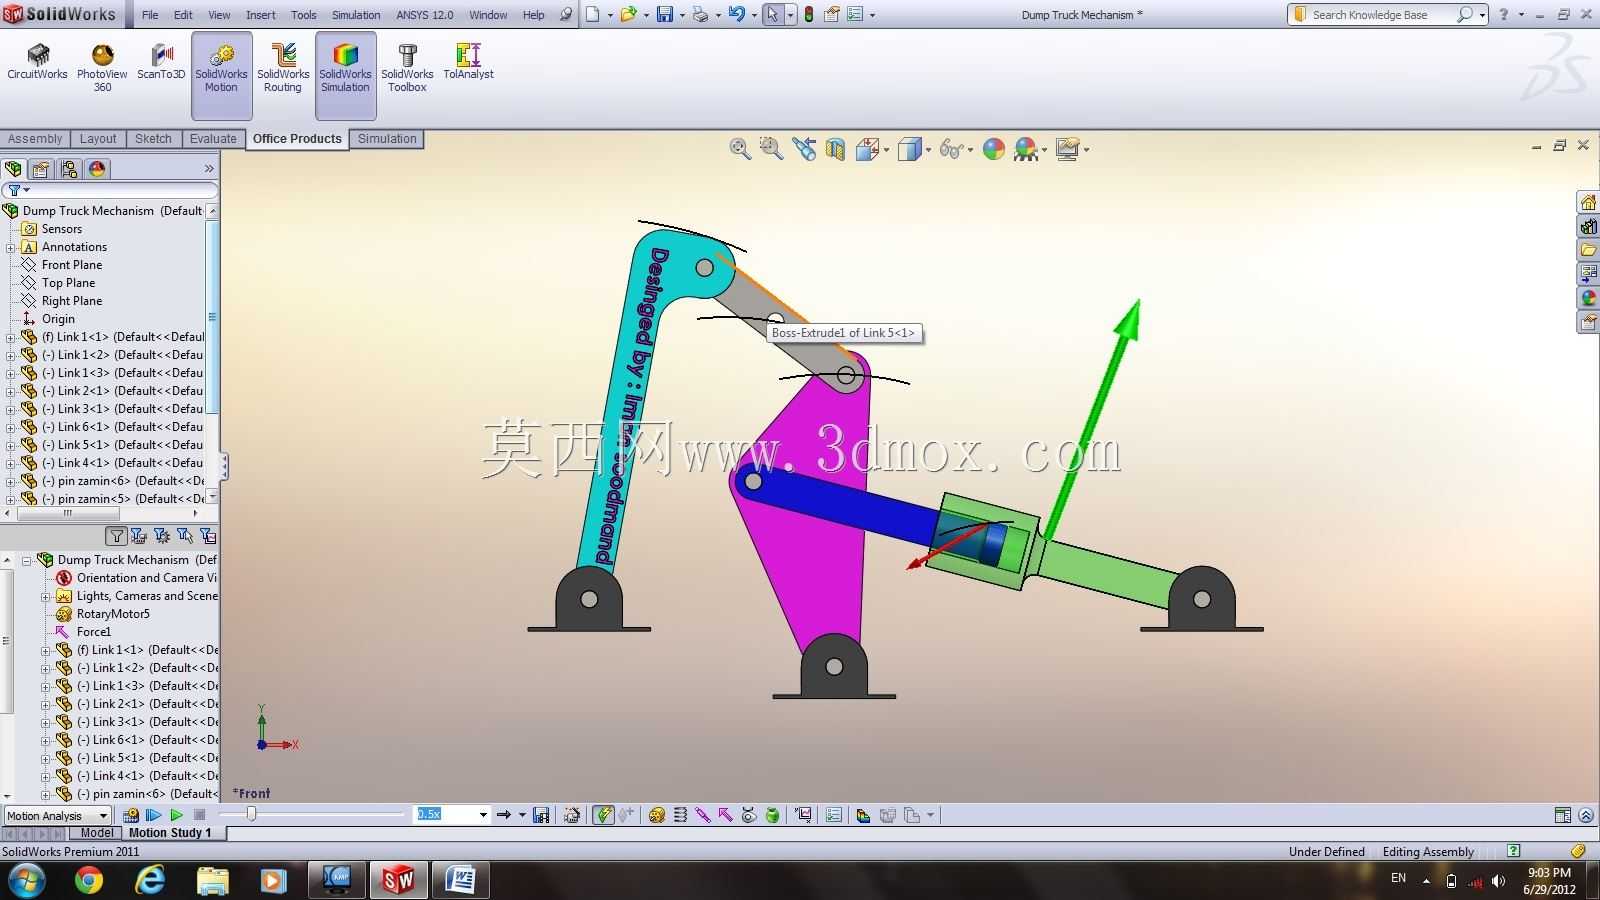
Task: Add Gravity with the green apple icon
Action: coord(772,815)
